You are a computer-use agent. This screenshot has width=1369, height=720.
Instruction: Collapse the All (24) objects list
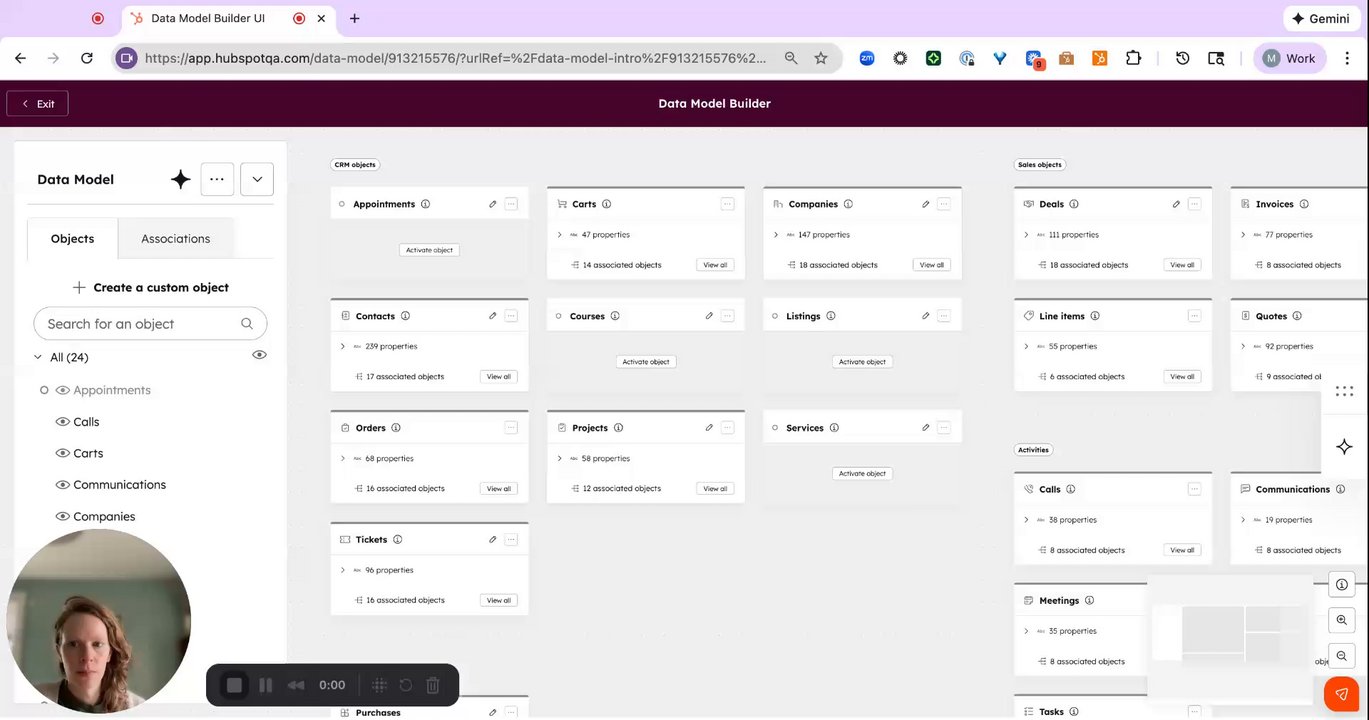38,358
